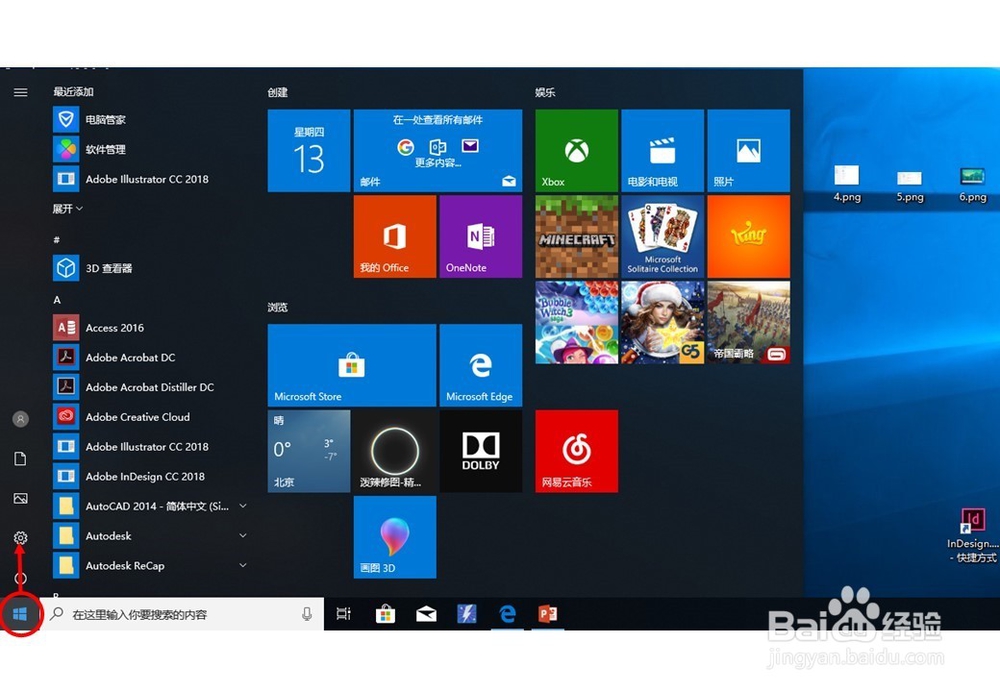The height and width of the screenshot is (692, 1000).
Task: Launch 网易云音乐 tile
Action: (x=577, y=451)
